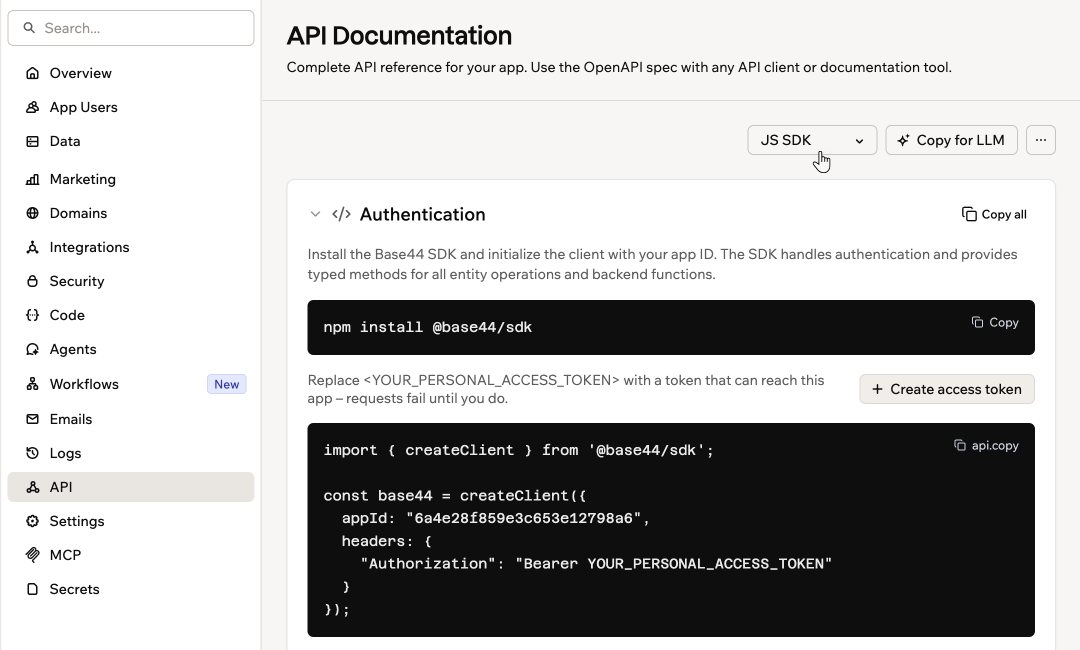Select Integrations in the sidebar
This screenshot has width=1080, height=650.
pos(131,247)
